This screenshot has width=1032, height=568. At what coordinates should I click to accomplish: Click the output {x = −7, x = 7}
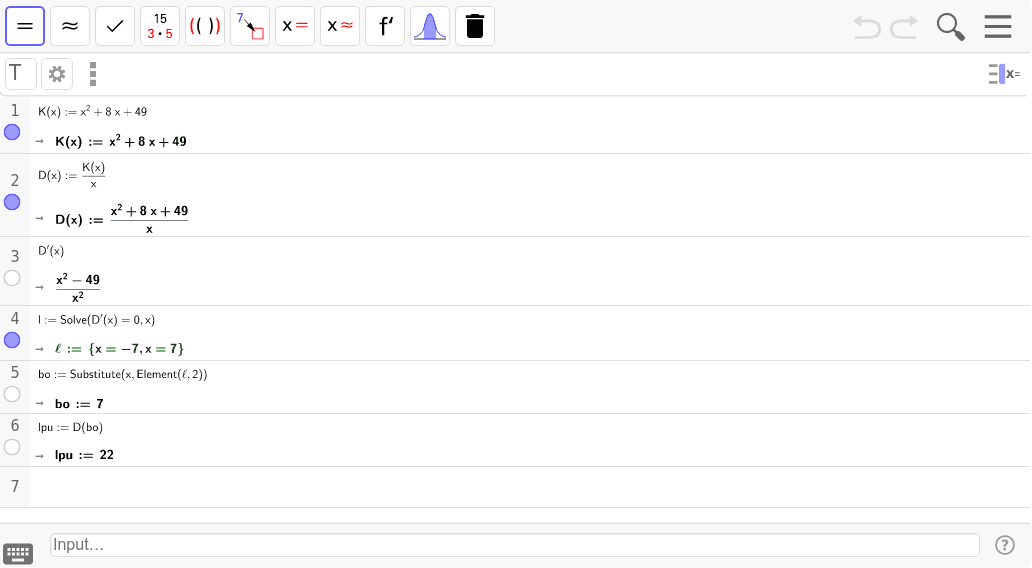[119, 349]
